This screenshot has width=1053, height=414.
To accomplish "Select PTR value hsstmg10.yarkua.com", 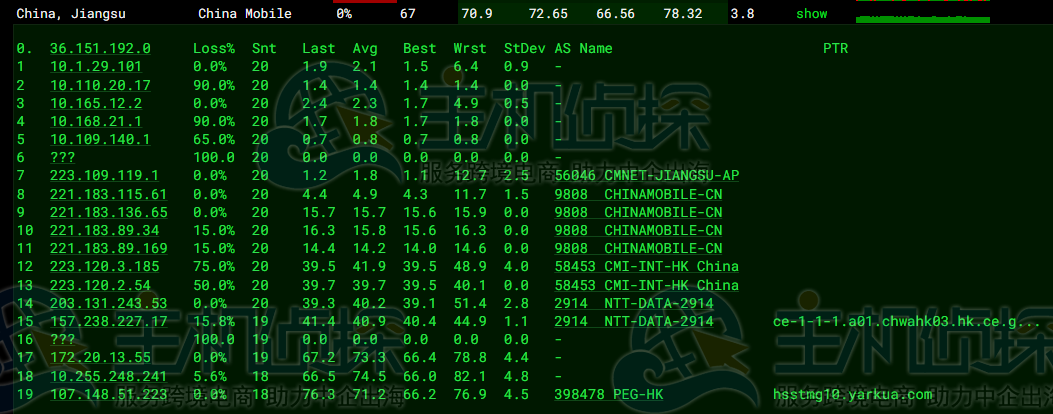I will tap(852, 394).
